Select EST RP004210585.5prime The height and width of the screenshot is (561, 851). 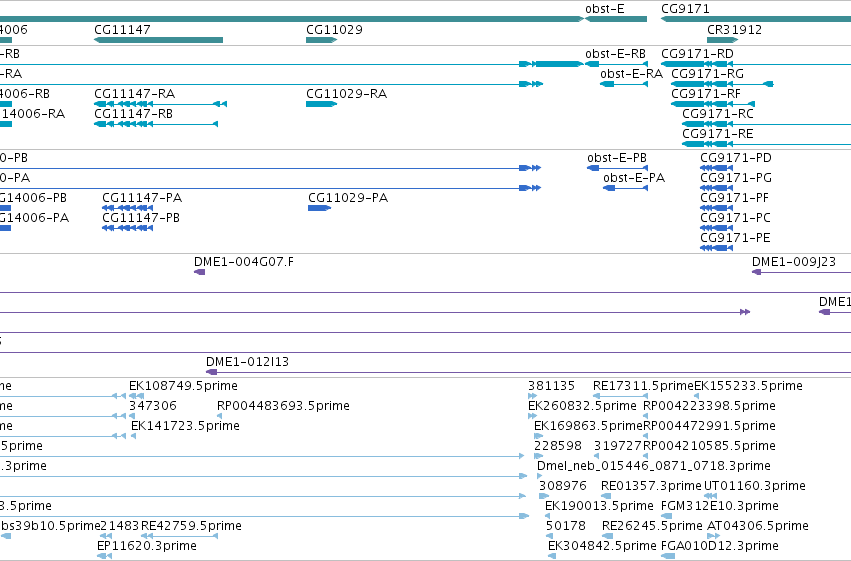pyautogui.click(x=709, y=446)
